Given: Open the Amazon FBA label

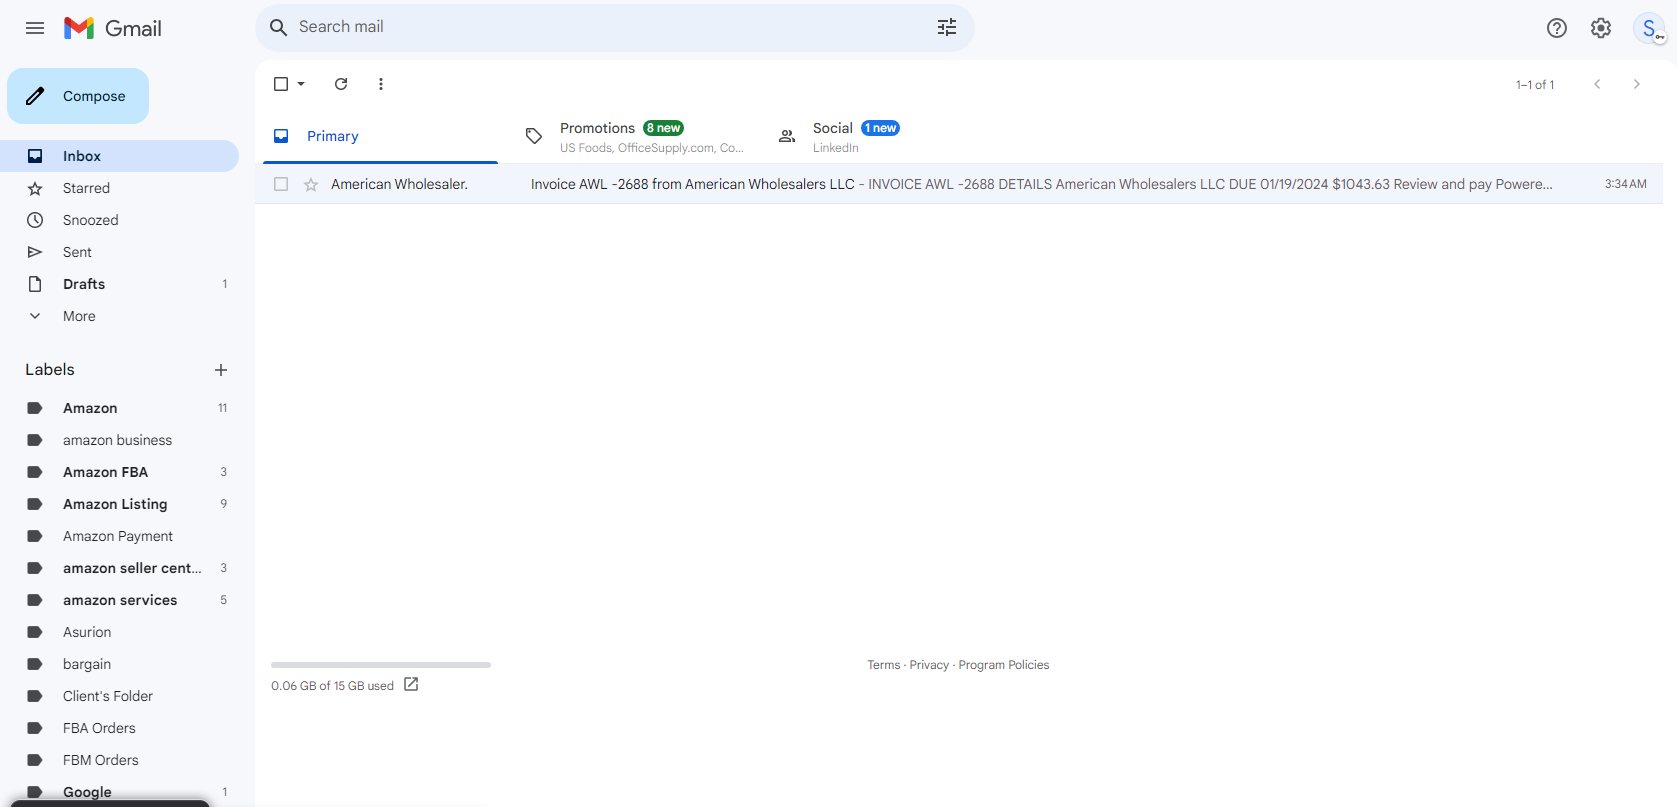Looking at the screenshot, I should (x=119, y=472).
